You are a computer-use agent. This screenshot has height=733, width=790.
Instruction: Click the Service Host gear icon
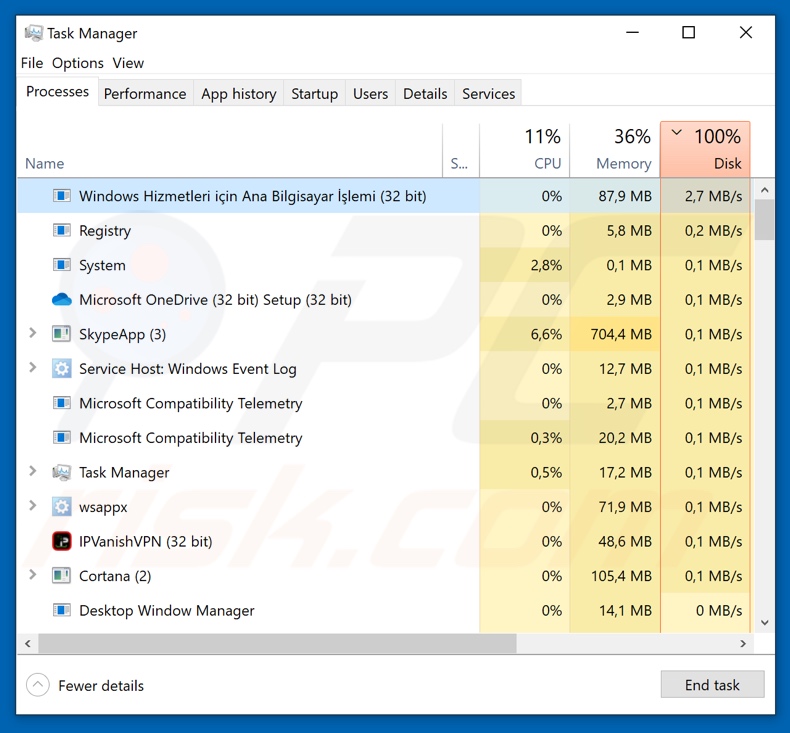pyautogui.click(x=61, y=369)
